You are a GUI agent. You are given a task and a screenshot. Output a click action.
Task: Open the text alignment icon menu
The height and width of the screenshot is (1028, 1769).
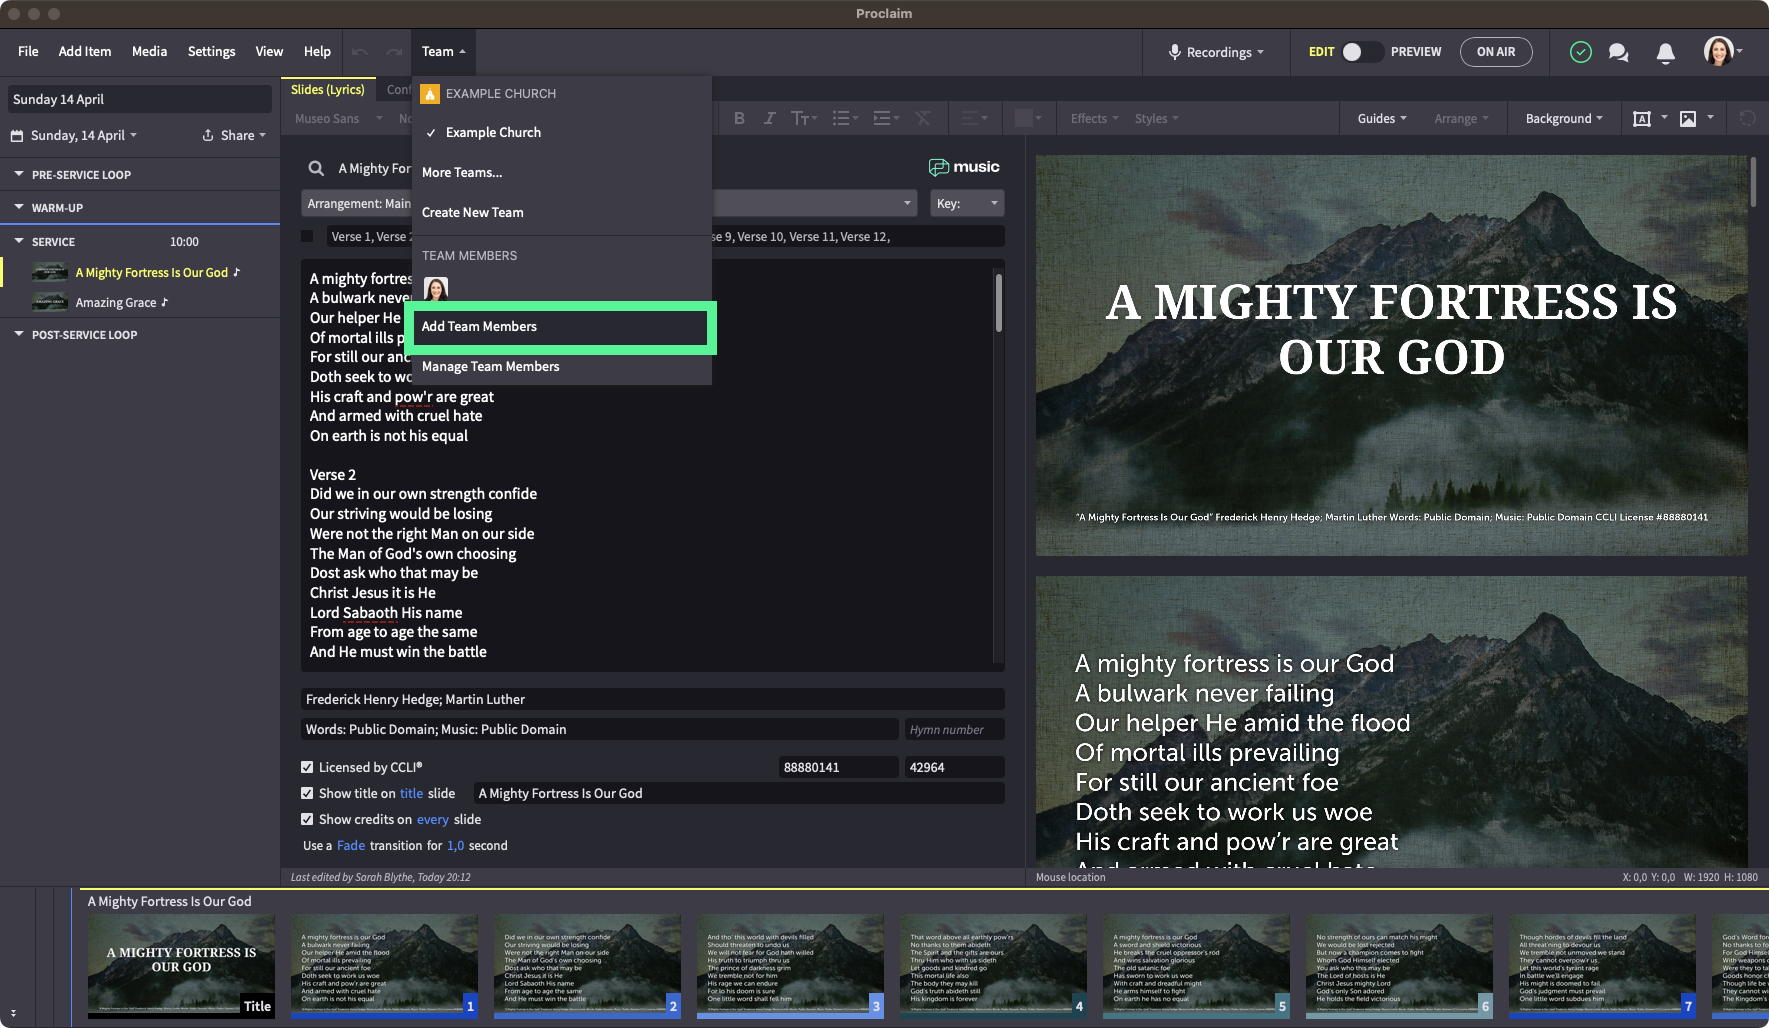[x=974, y=118]
